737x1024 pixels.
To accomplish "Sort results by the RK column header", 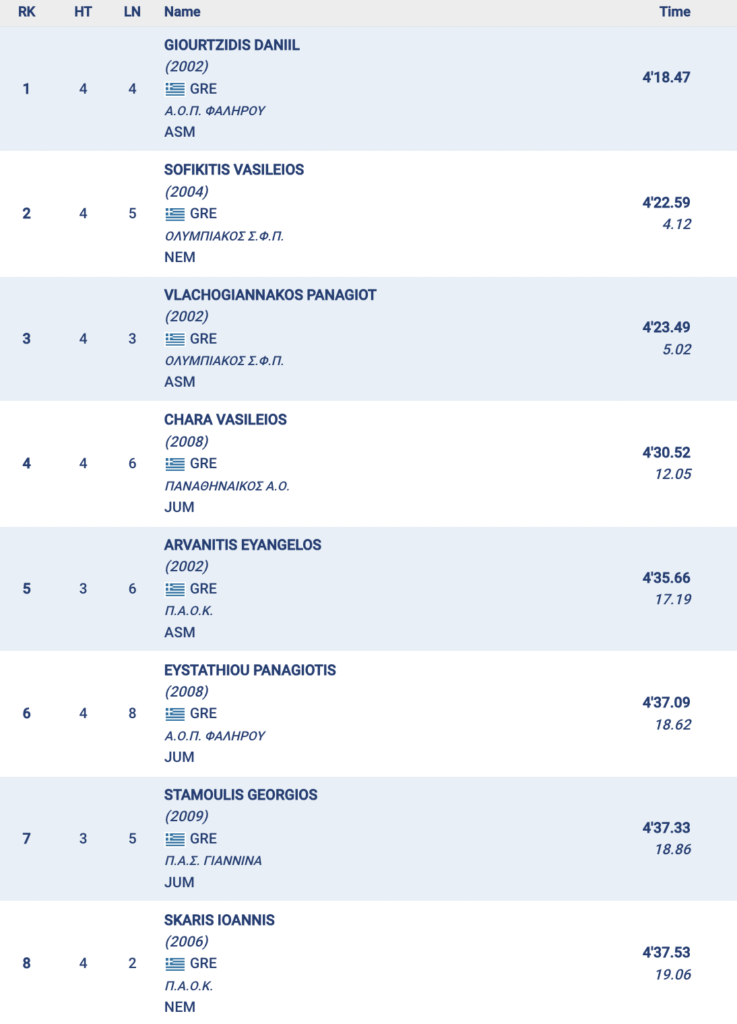I will tap(27, 12).
